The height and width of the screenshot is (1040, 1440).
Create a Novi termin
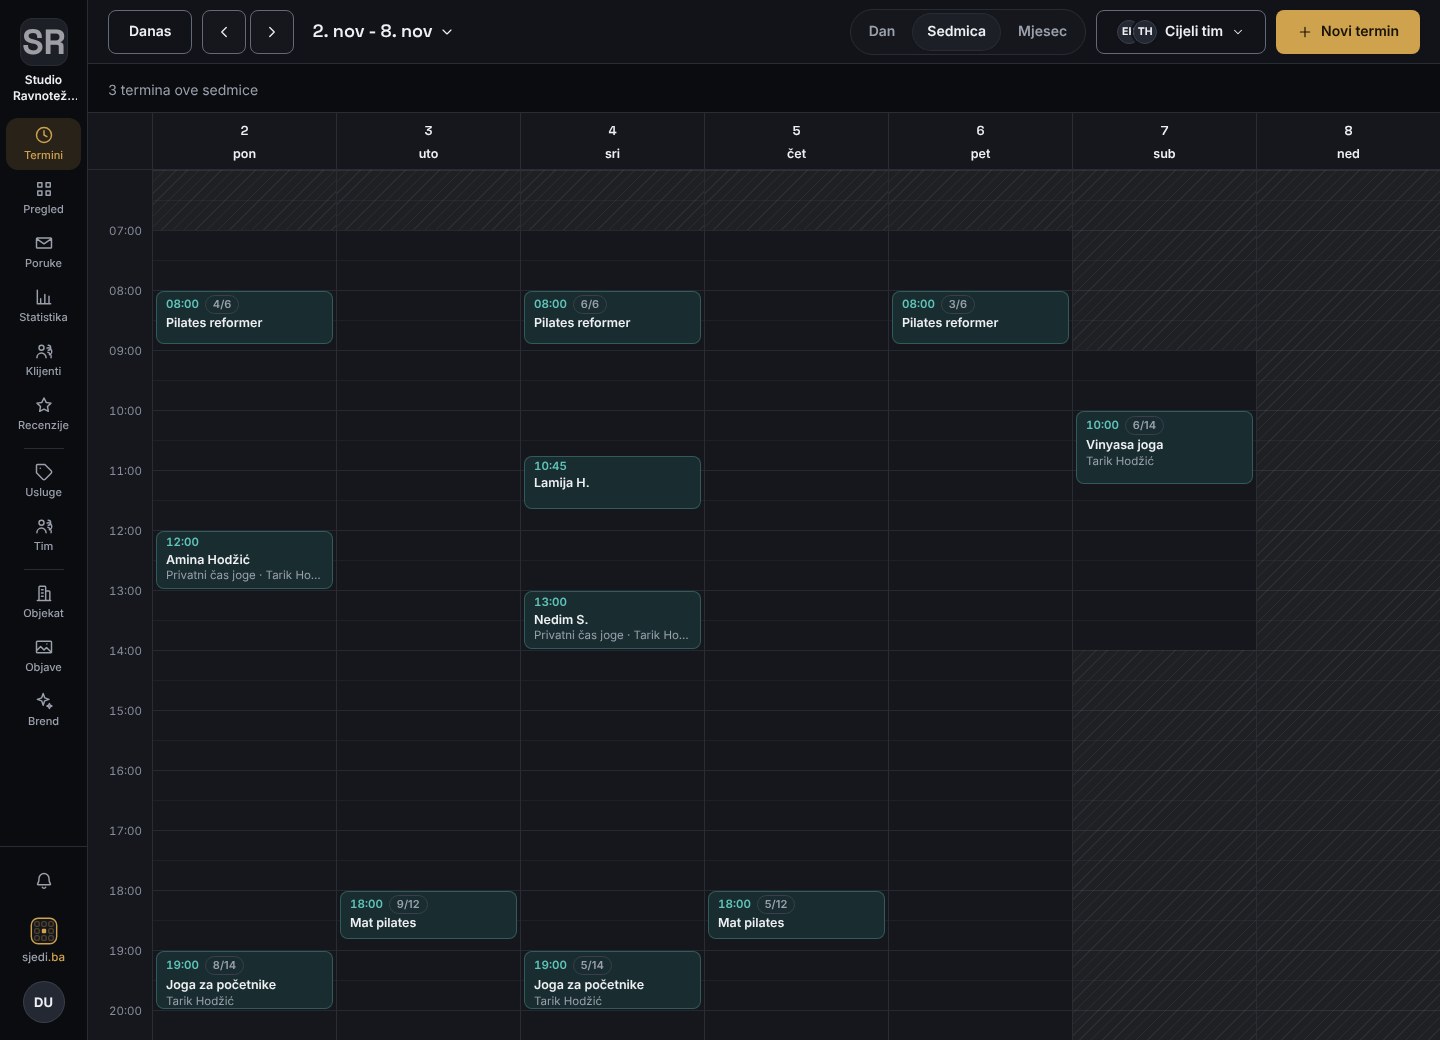(x=1348, y=32)
